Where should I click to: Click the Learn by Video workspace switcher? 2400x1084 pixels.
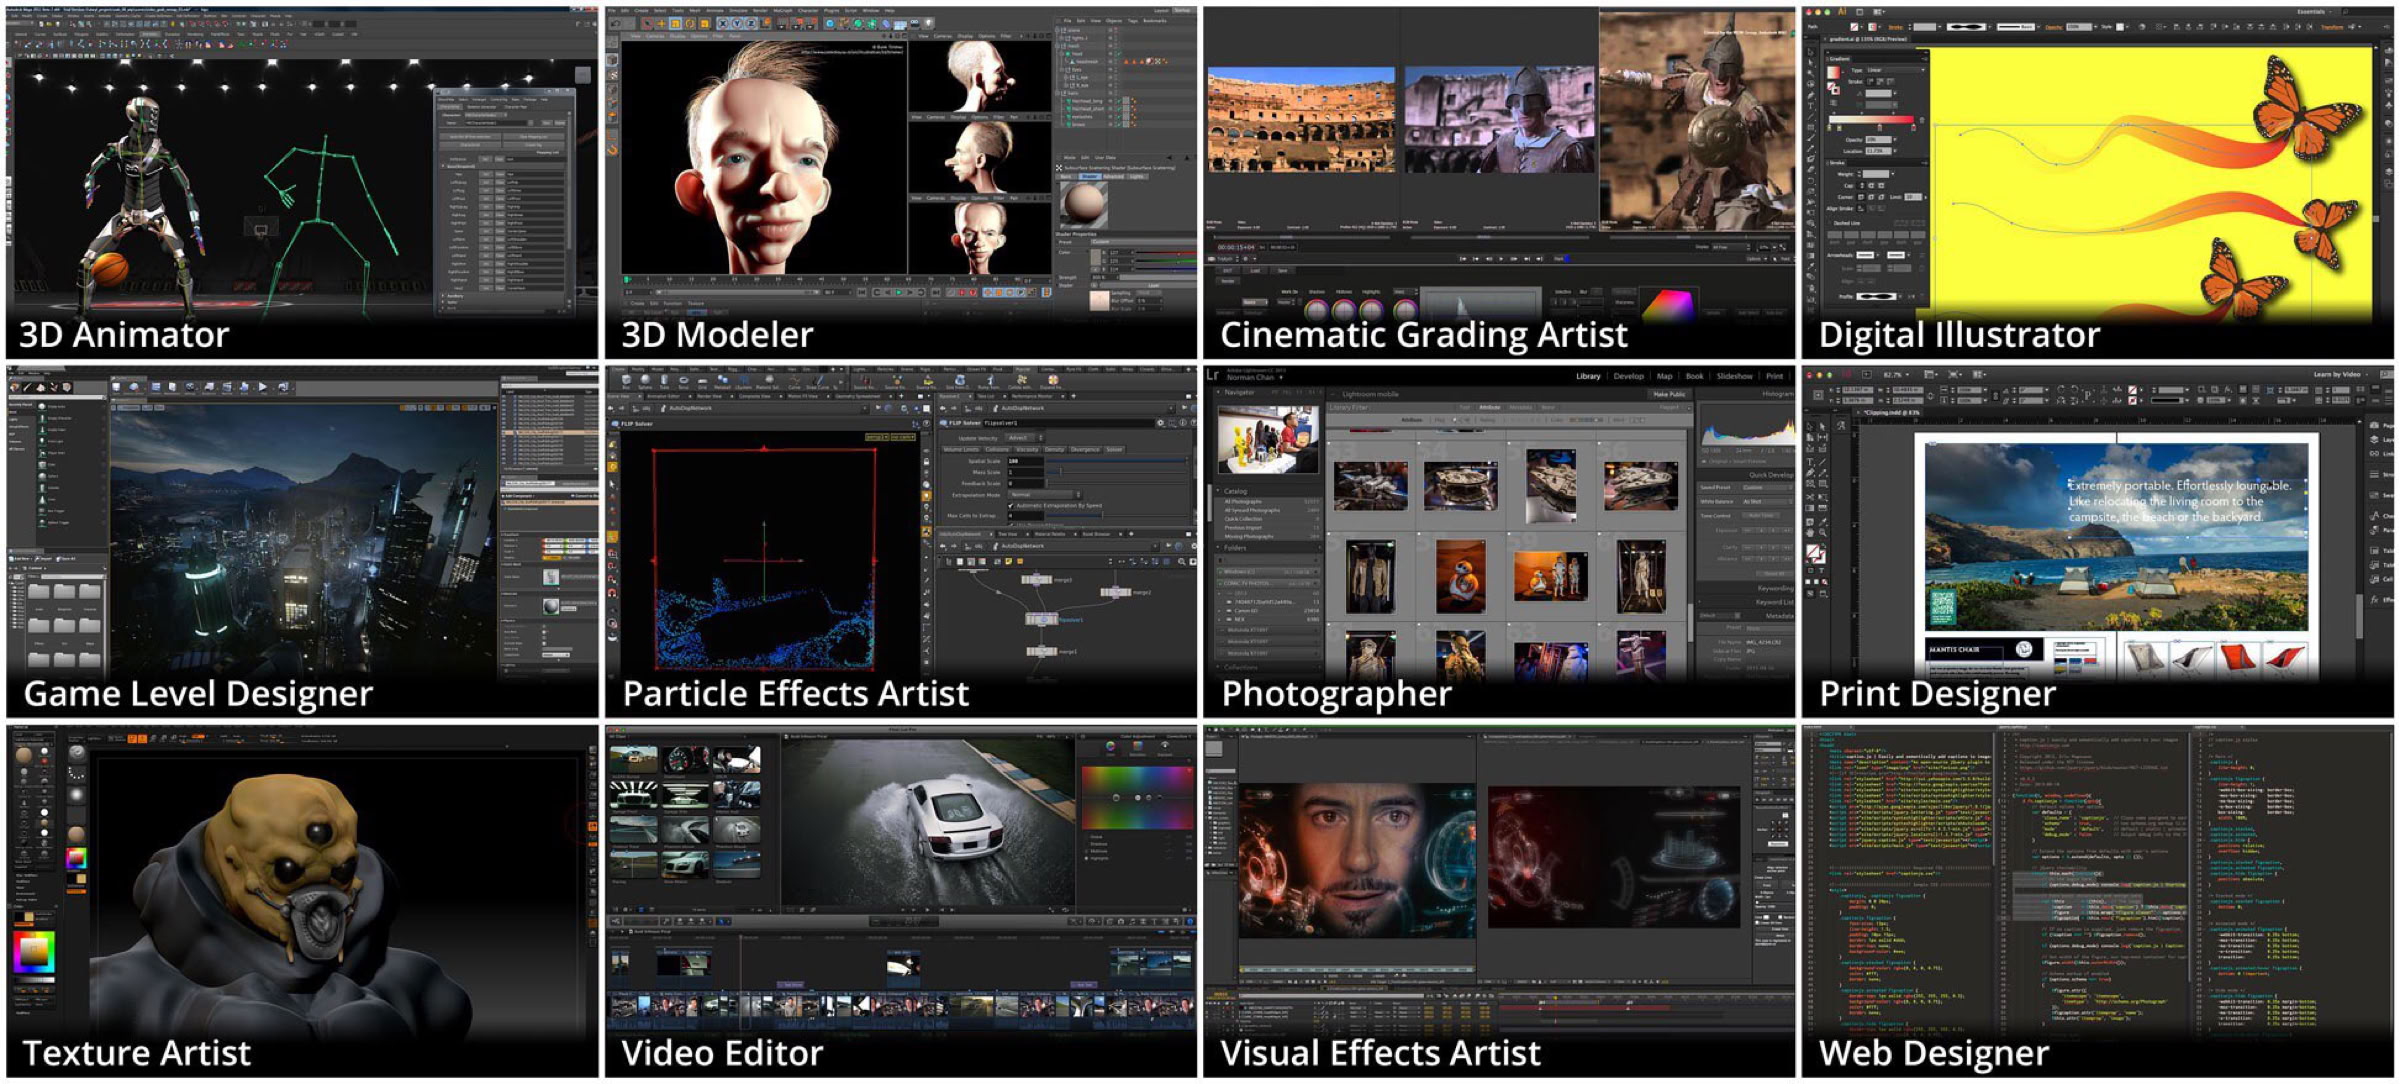coord(2338,374)
